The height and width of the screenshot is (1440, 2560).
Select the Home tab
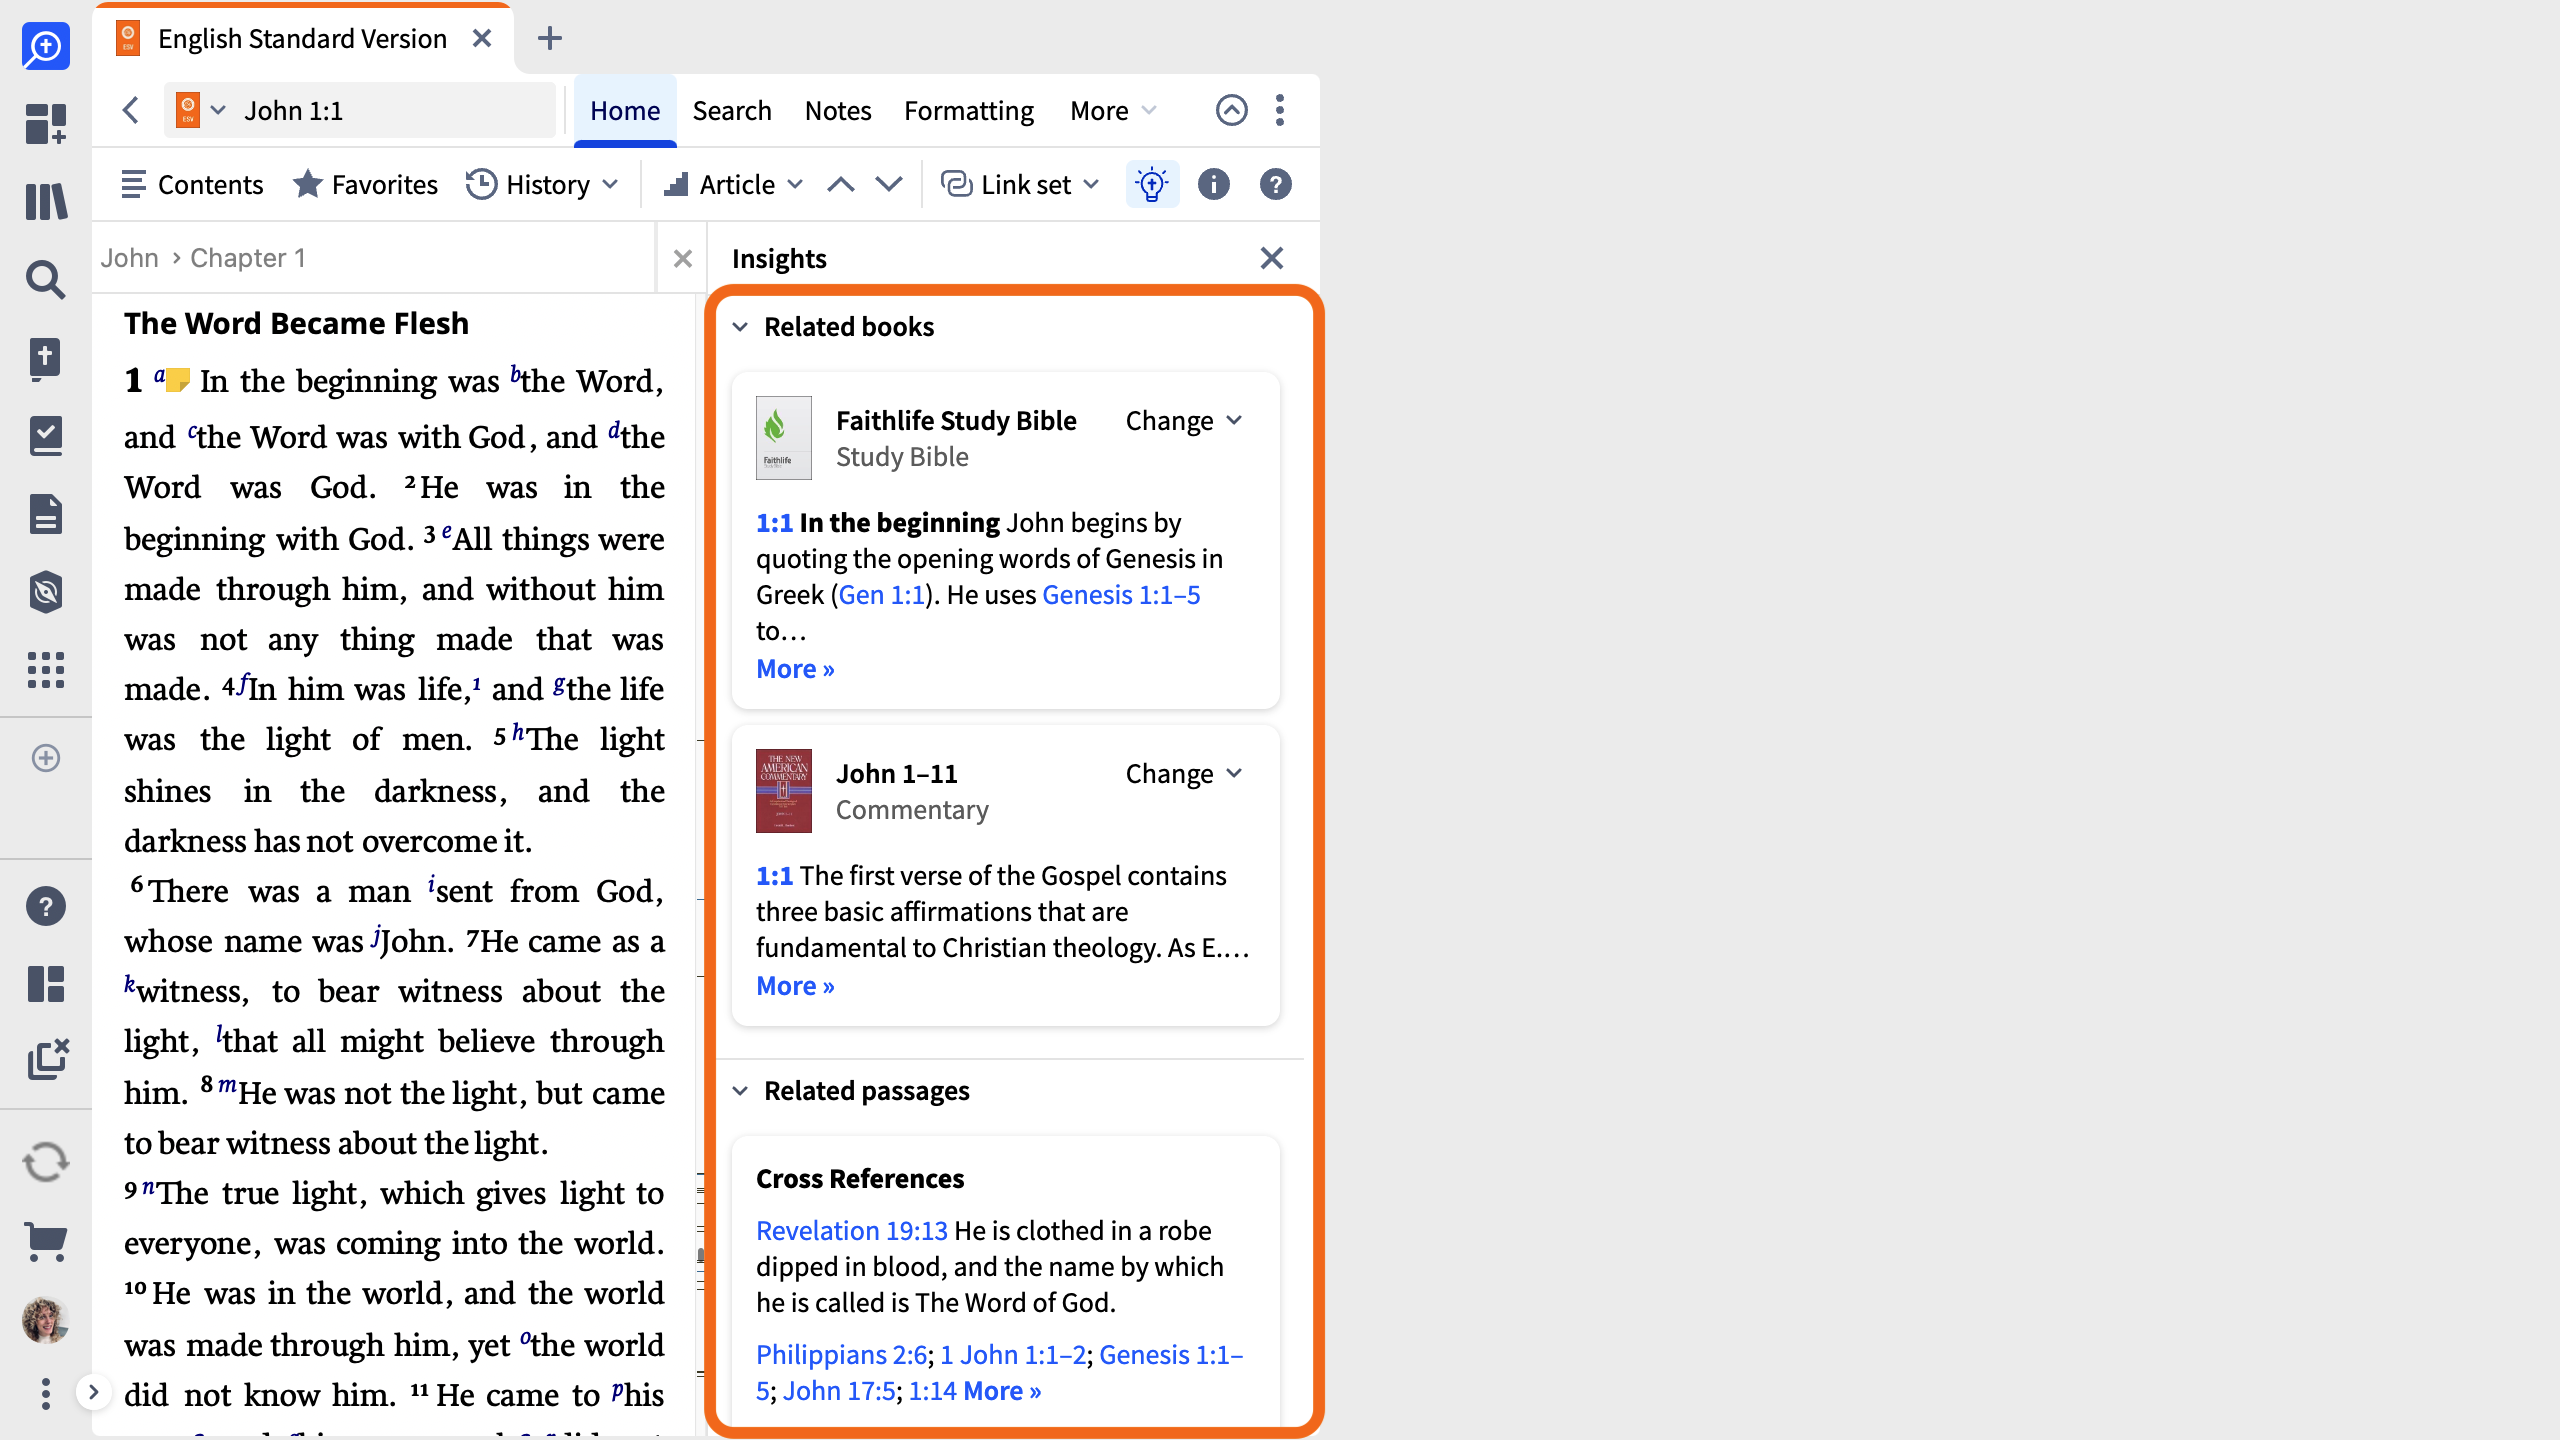625,110
